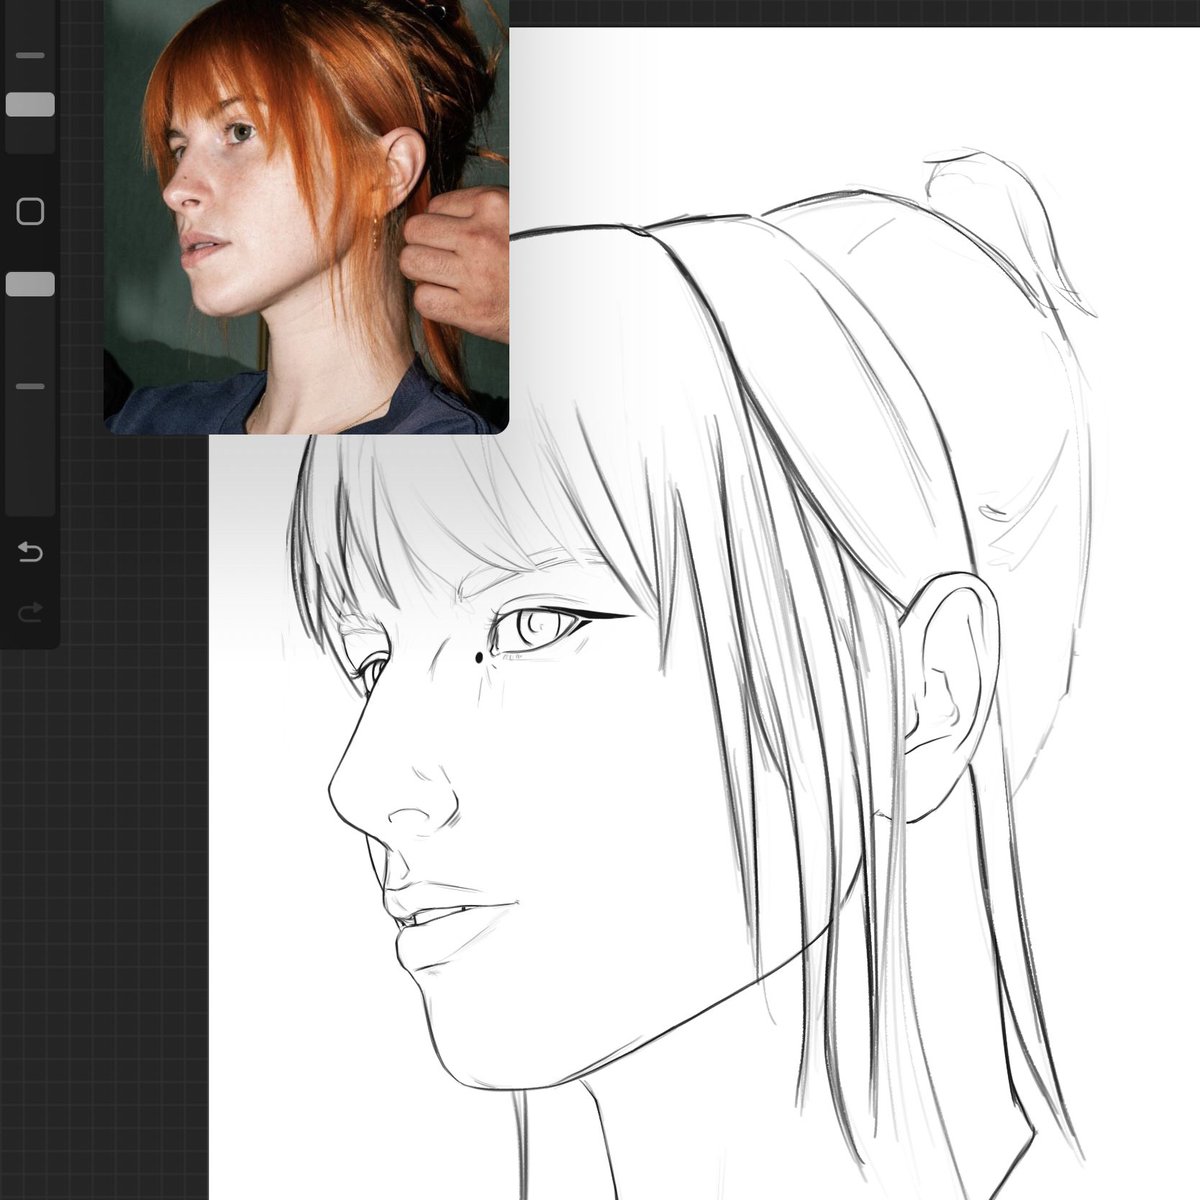The image size is (1200, 1200).
Task: Tap the brush size slider handle
Action: click(30, 105)
